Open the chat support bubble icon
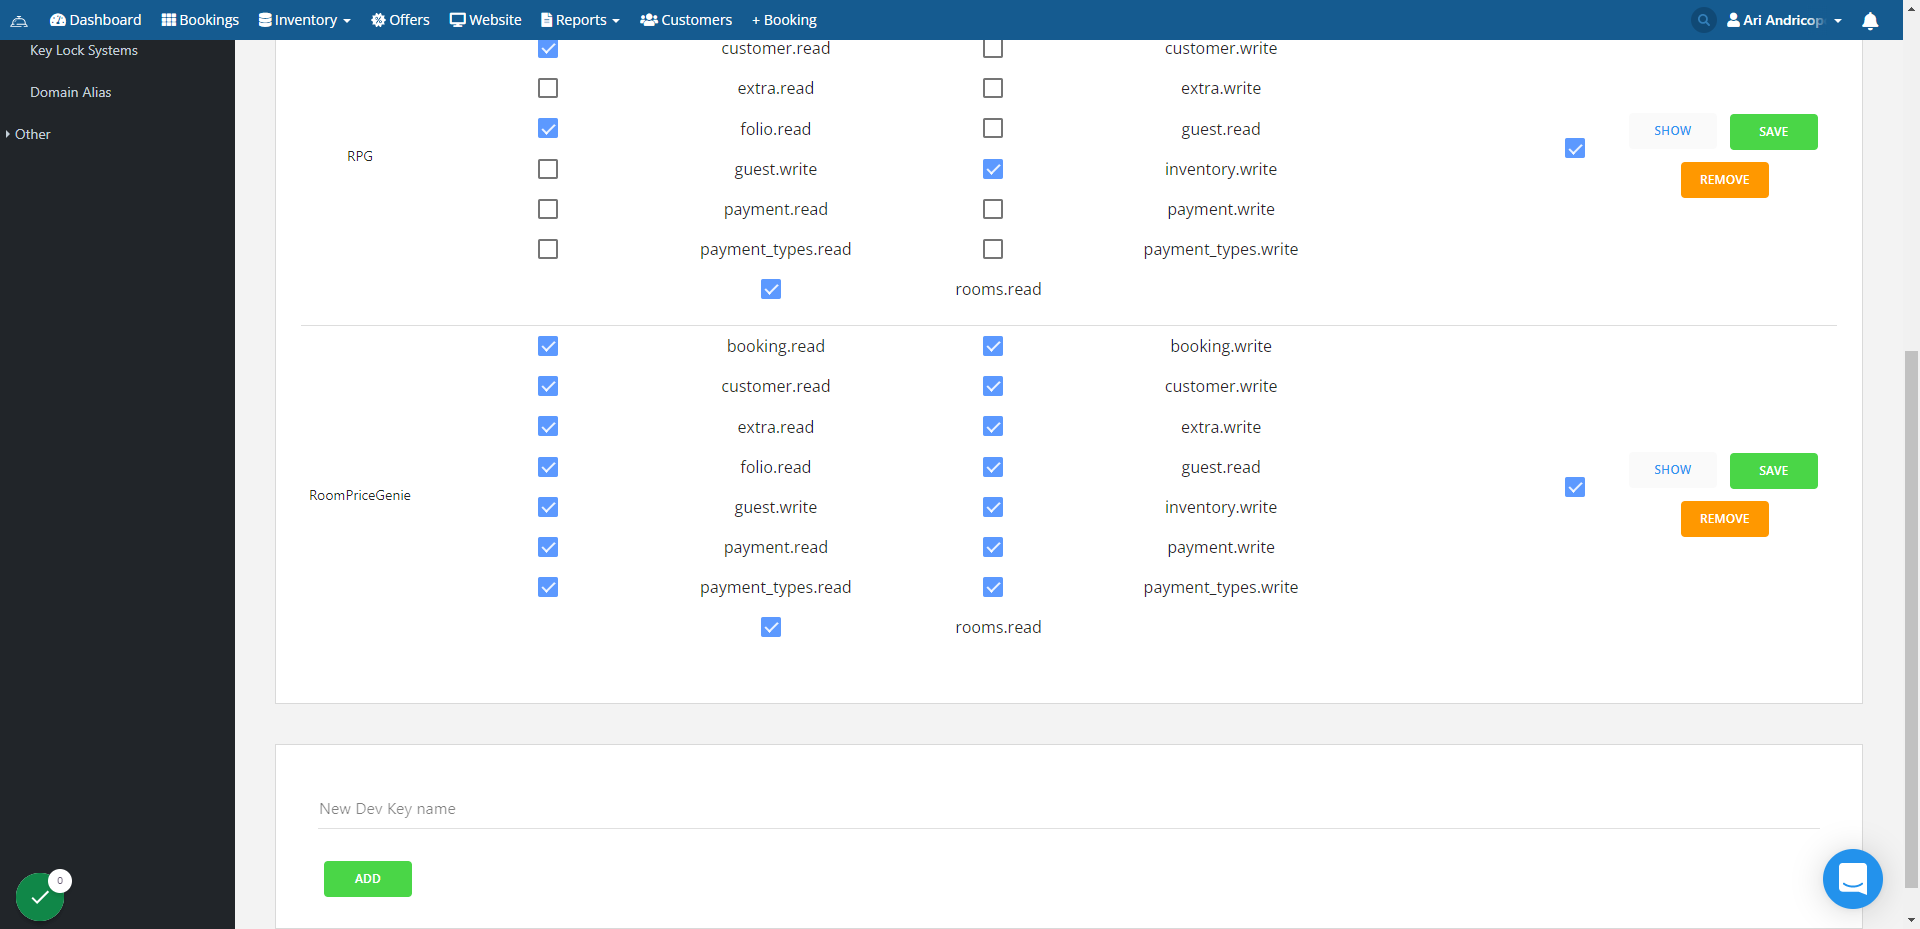Viewport: 1920px width, 929px height. (x=1853, y=879)
